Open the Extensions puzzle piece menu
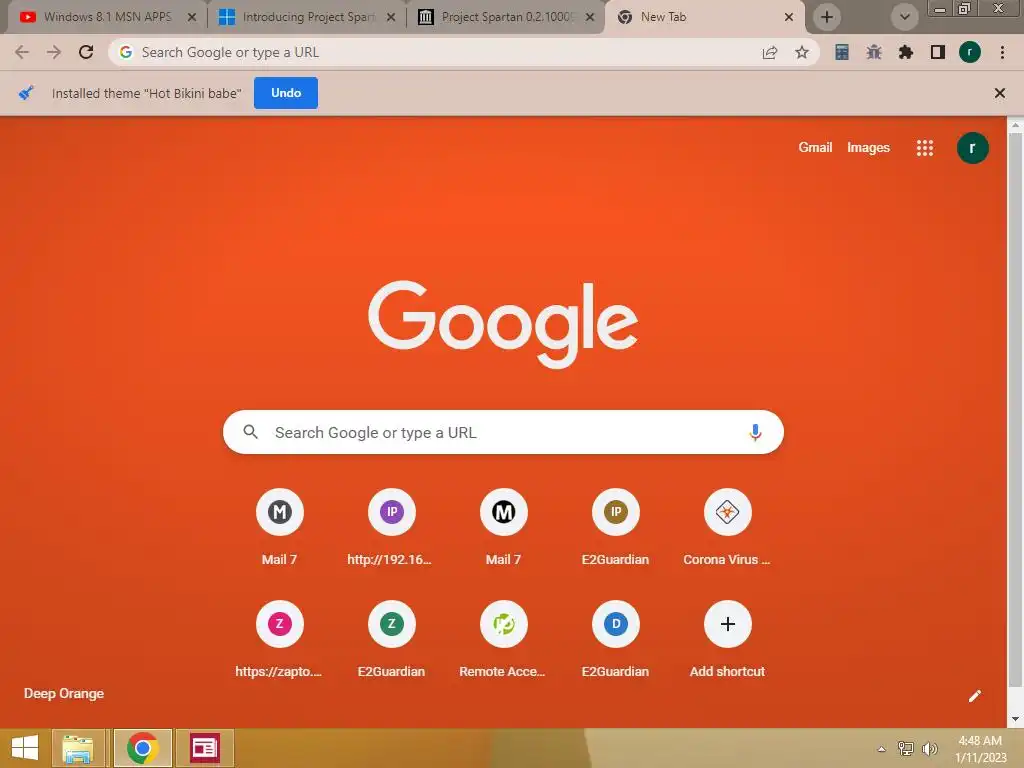This screenshot has height=768, width=1024. coord(906,52)
